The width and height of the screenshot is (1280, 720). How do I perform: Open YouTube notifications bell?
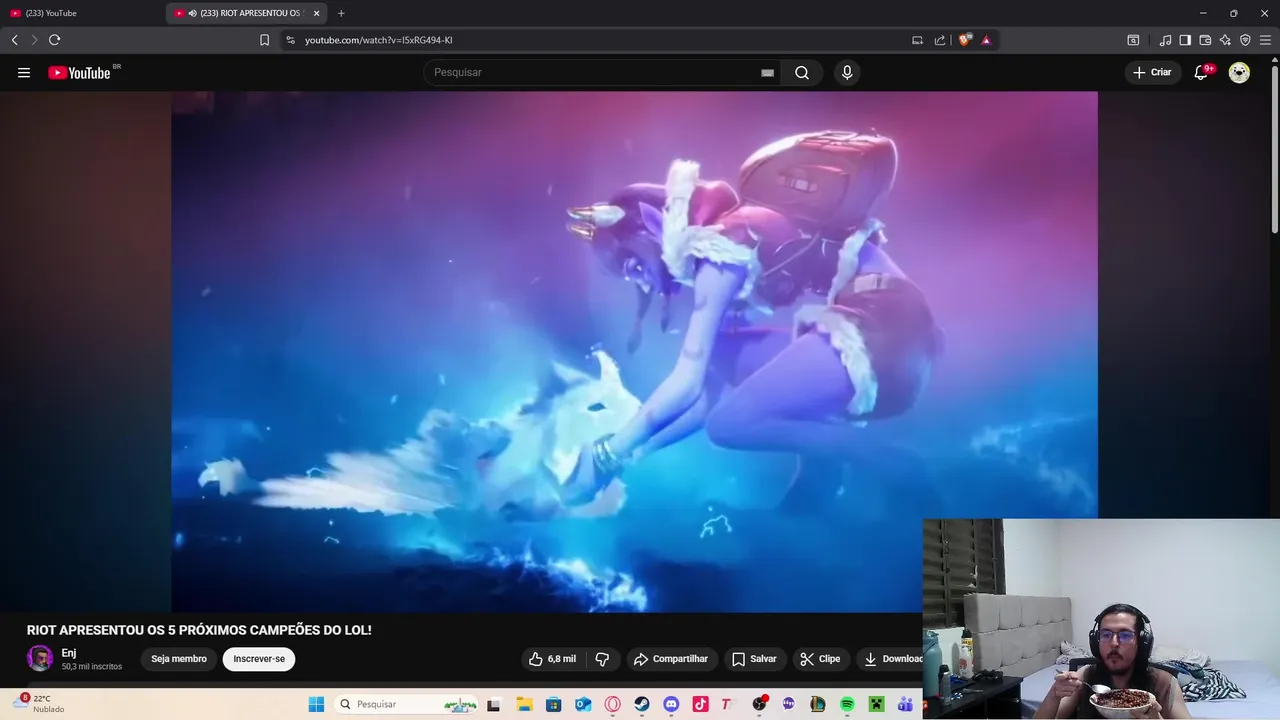point(1201,72)
